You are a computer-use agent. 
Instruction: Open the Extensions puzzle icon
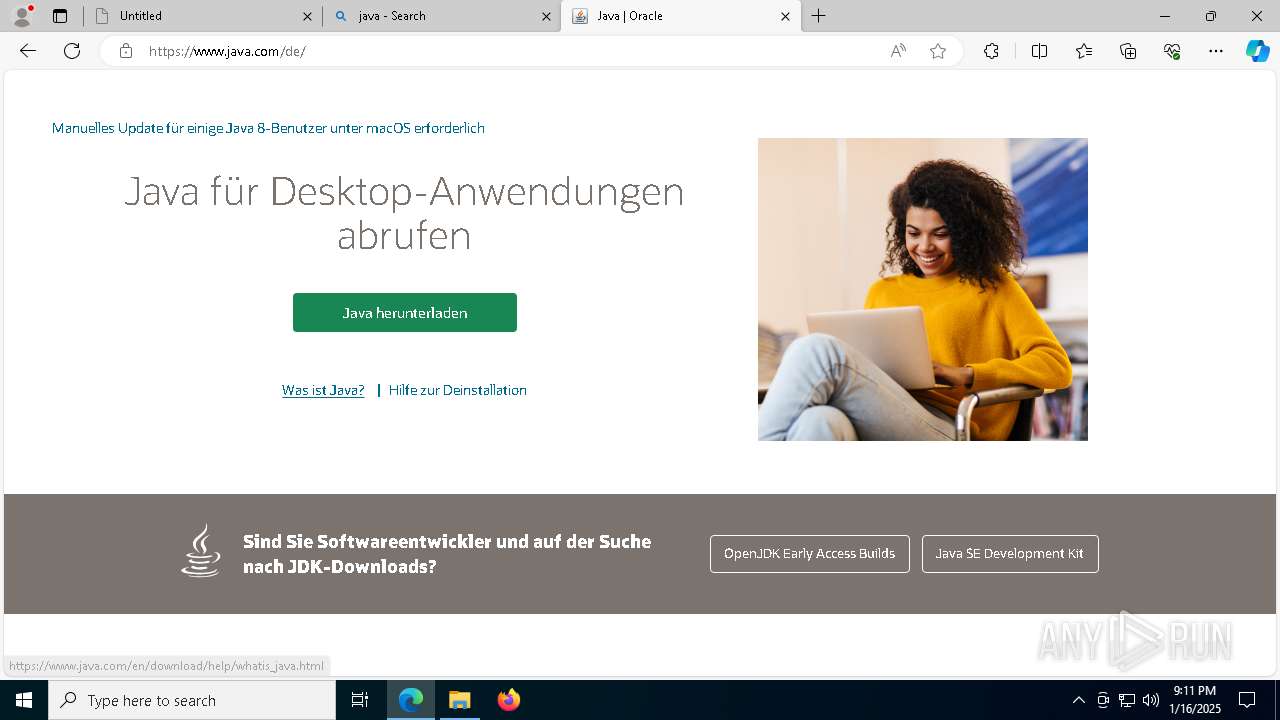pyautogui.click(x=991, y=51)
